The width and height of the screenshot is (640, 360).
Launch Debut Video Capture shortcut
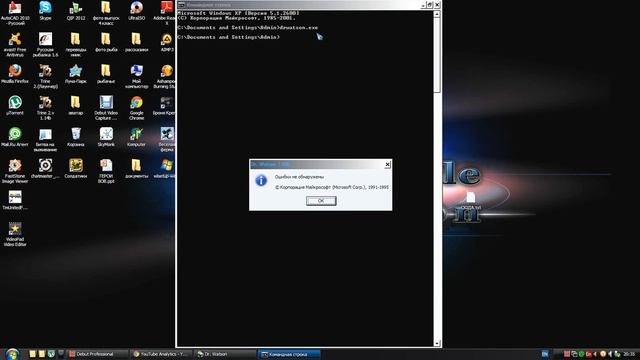(106, 107)
